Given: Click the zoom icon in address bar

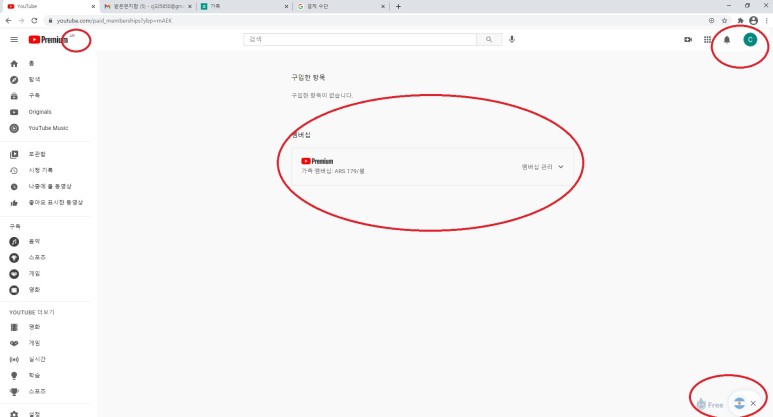Looking at the screenshot, I should tap(711, 21).
